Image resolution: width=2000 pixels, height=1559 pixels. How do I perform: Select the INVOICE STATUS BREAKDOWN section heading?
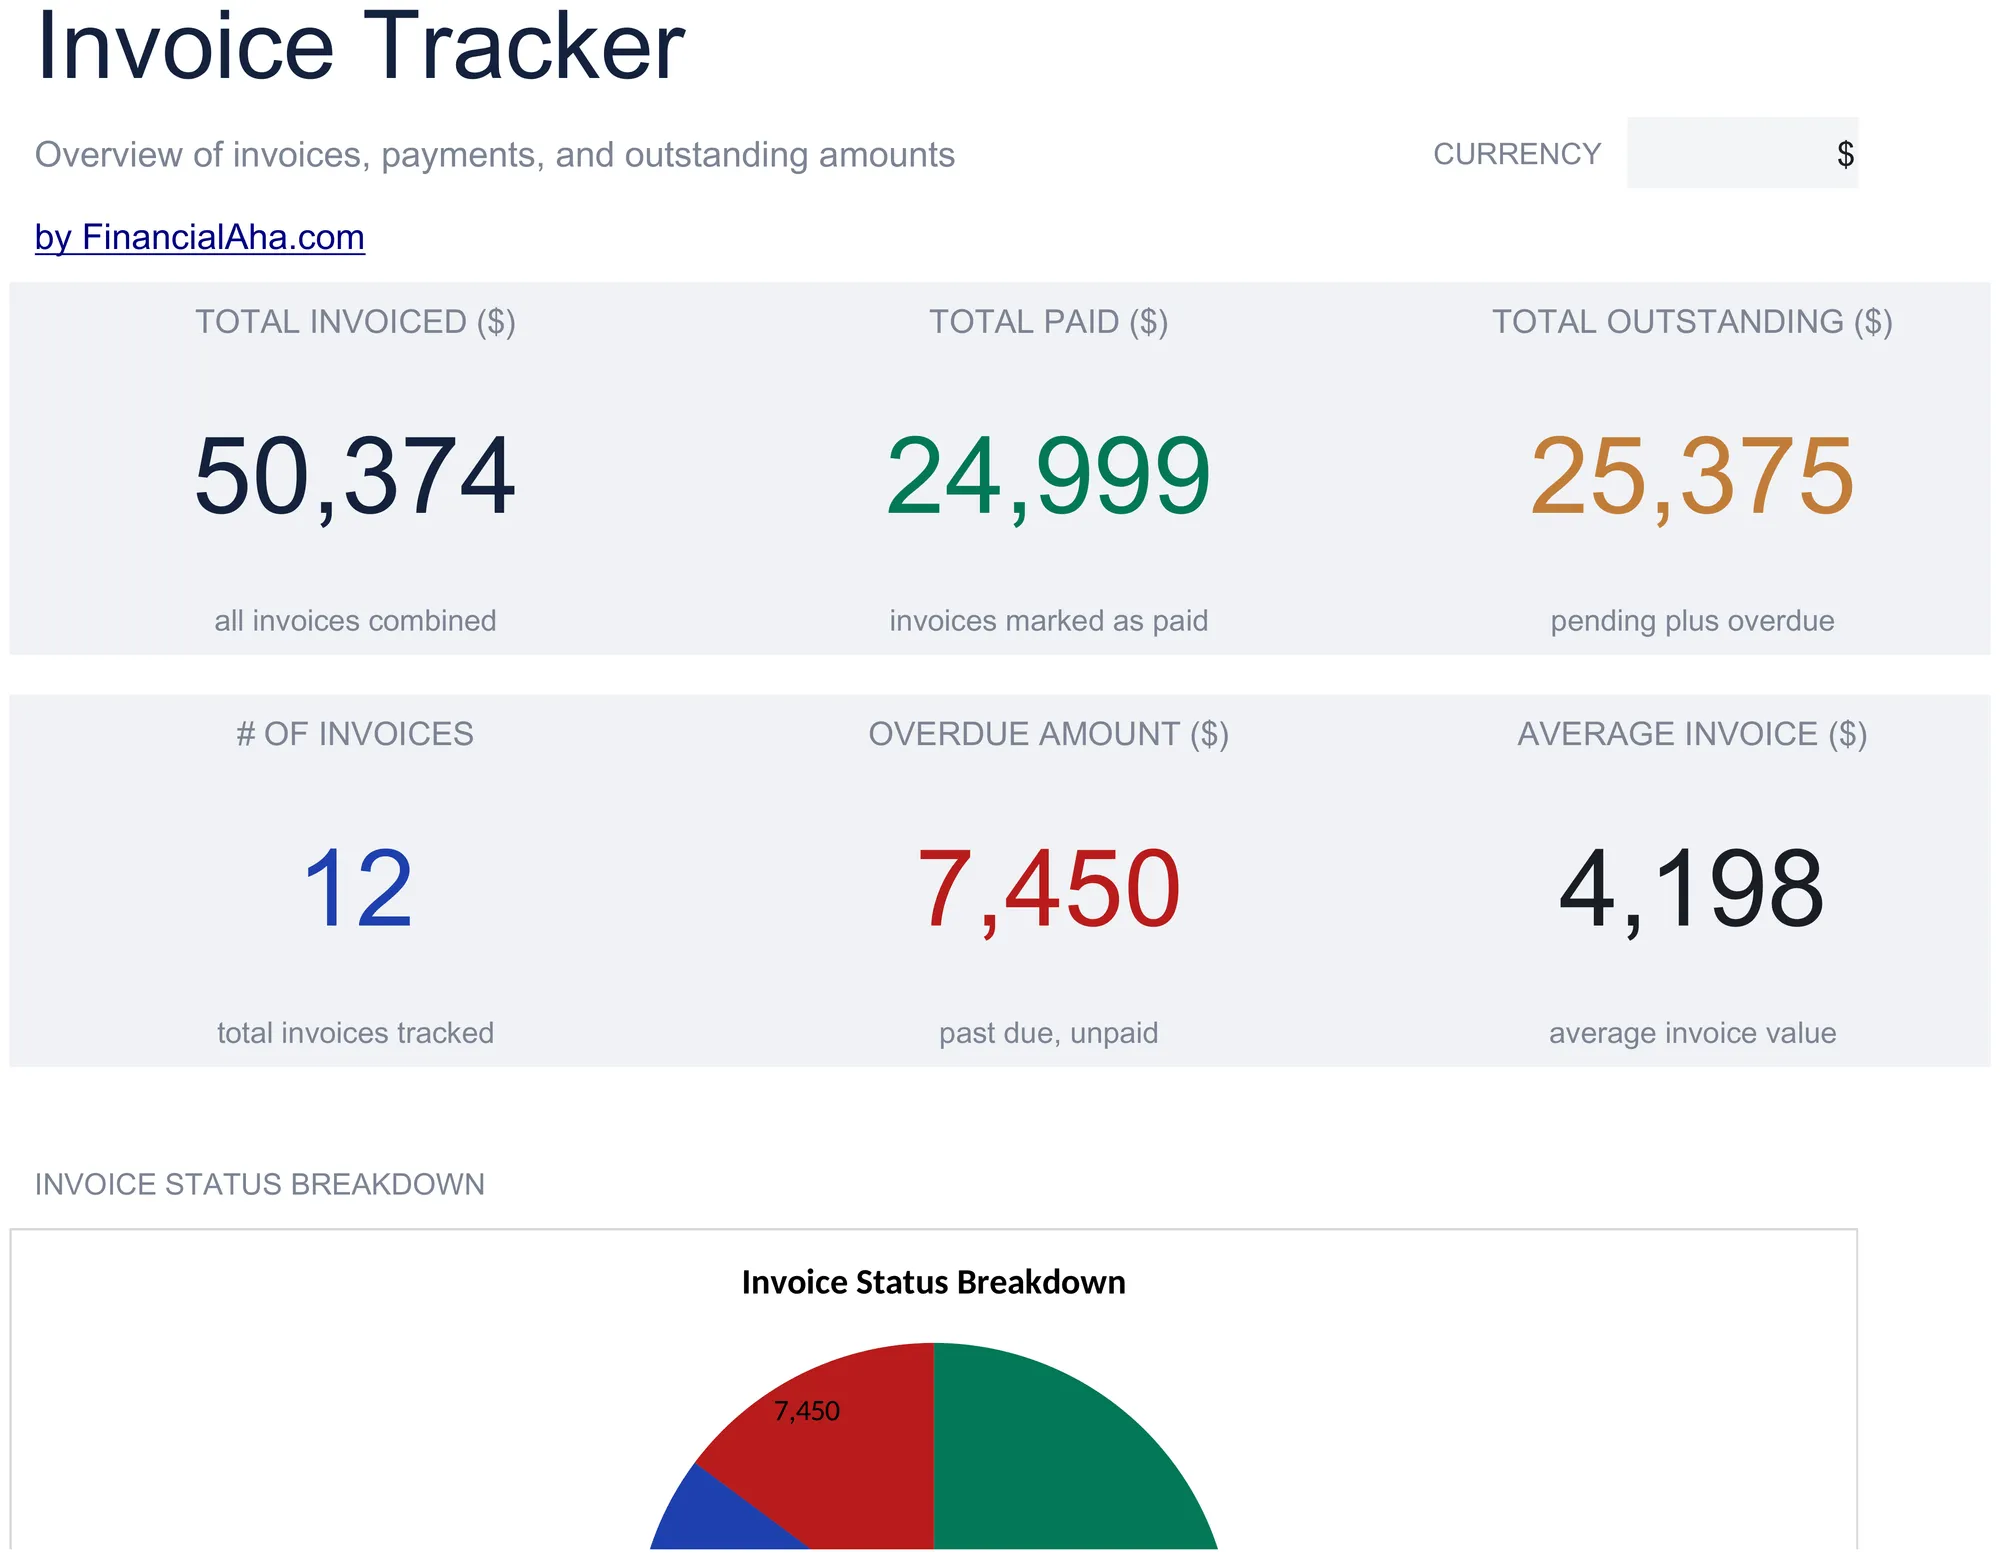260,1184
